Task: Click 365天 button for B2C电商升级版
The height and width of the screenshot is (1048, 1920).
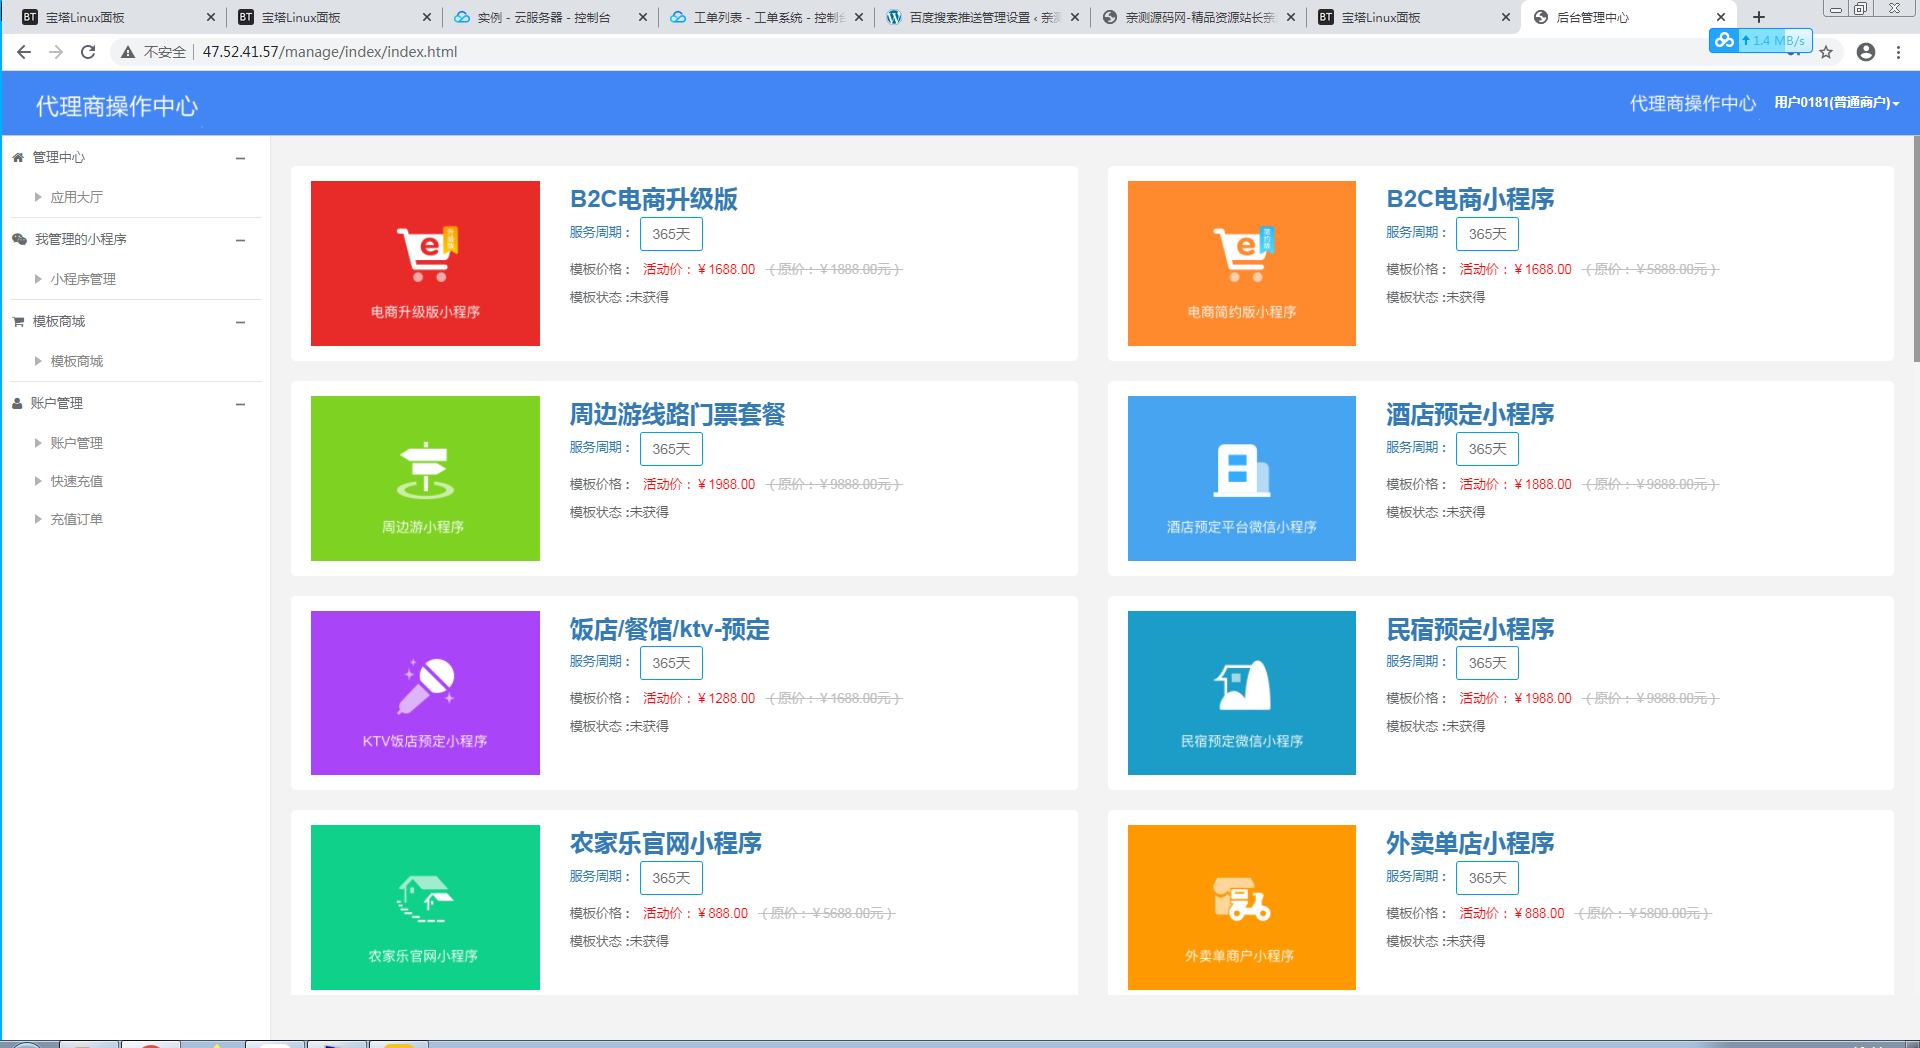Action: tap(671, 234)
